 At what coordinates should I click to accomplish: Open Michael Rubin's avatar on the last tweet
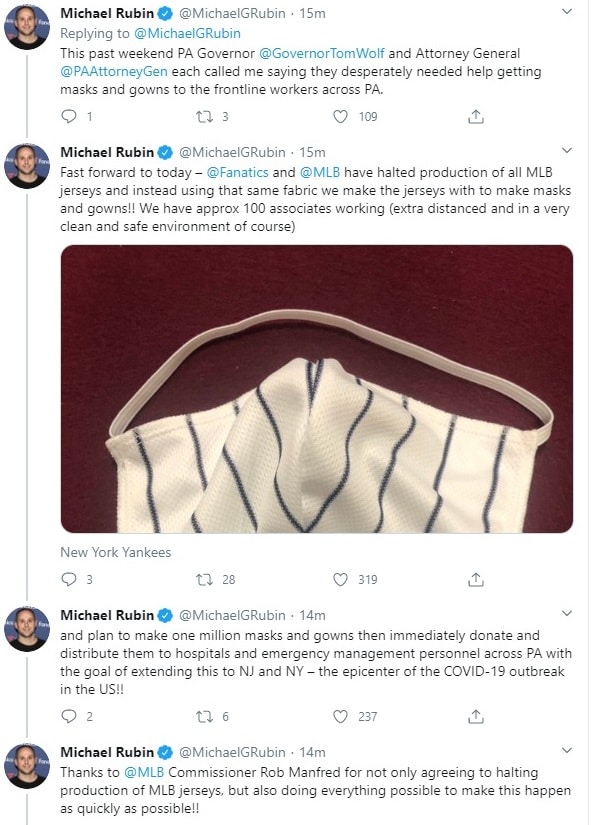pos(27,766)
